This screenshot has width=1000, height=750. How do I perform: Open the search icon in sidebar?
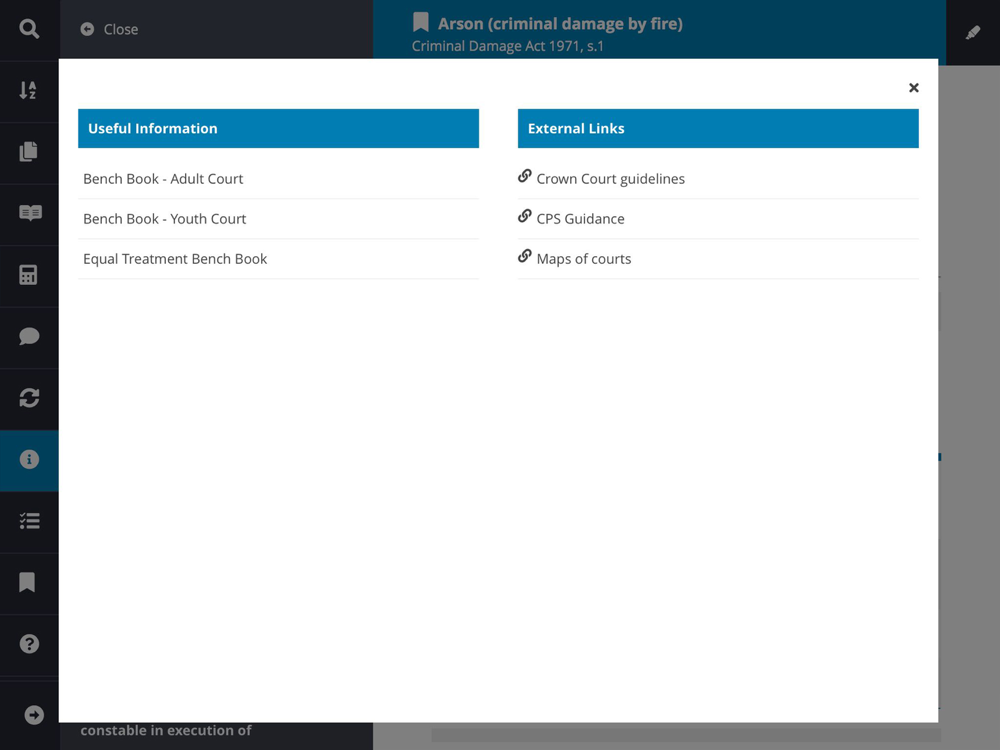click(29, 29)
